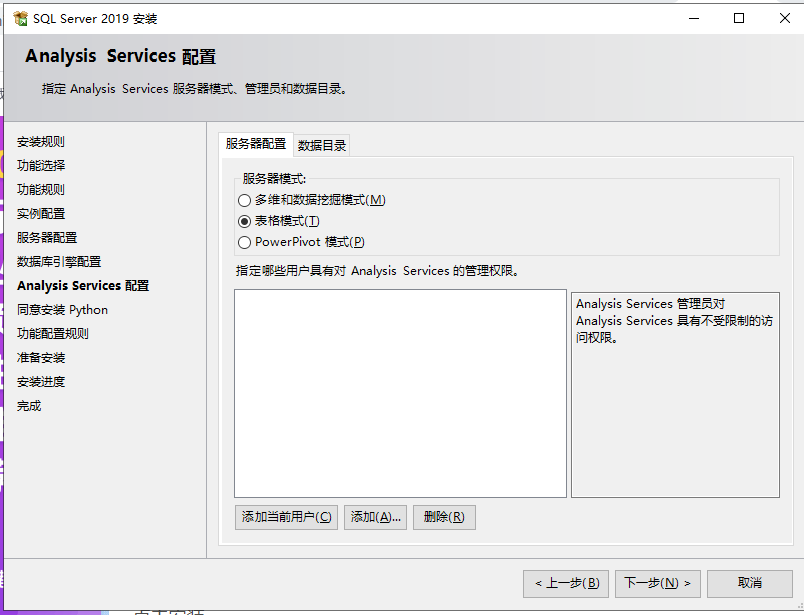Select 实例配置 step in sidebar

click(x=41, y=214)
